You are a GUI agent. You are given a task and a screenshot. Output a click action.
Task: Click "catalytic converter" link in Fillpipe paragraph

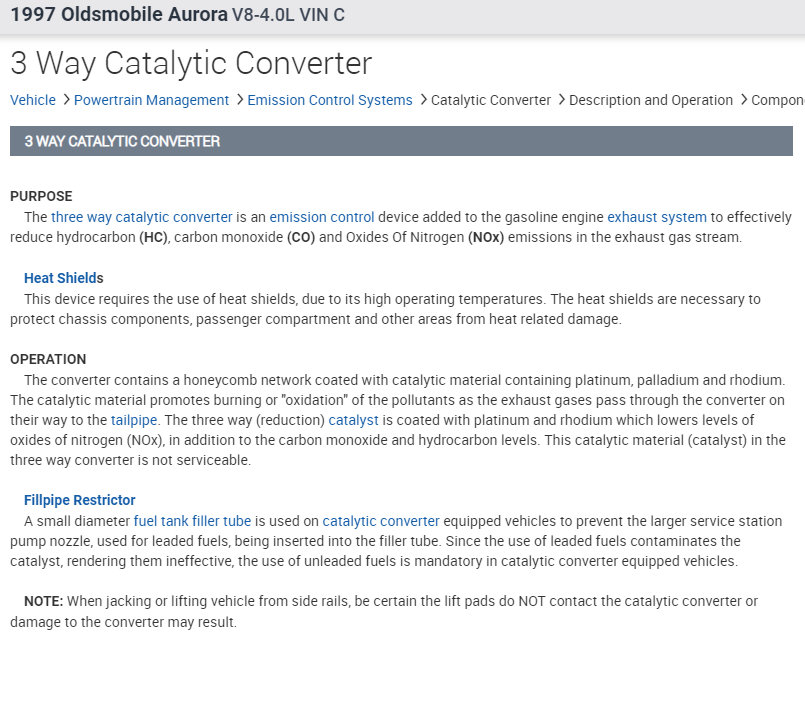click(380, 521)
